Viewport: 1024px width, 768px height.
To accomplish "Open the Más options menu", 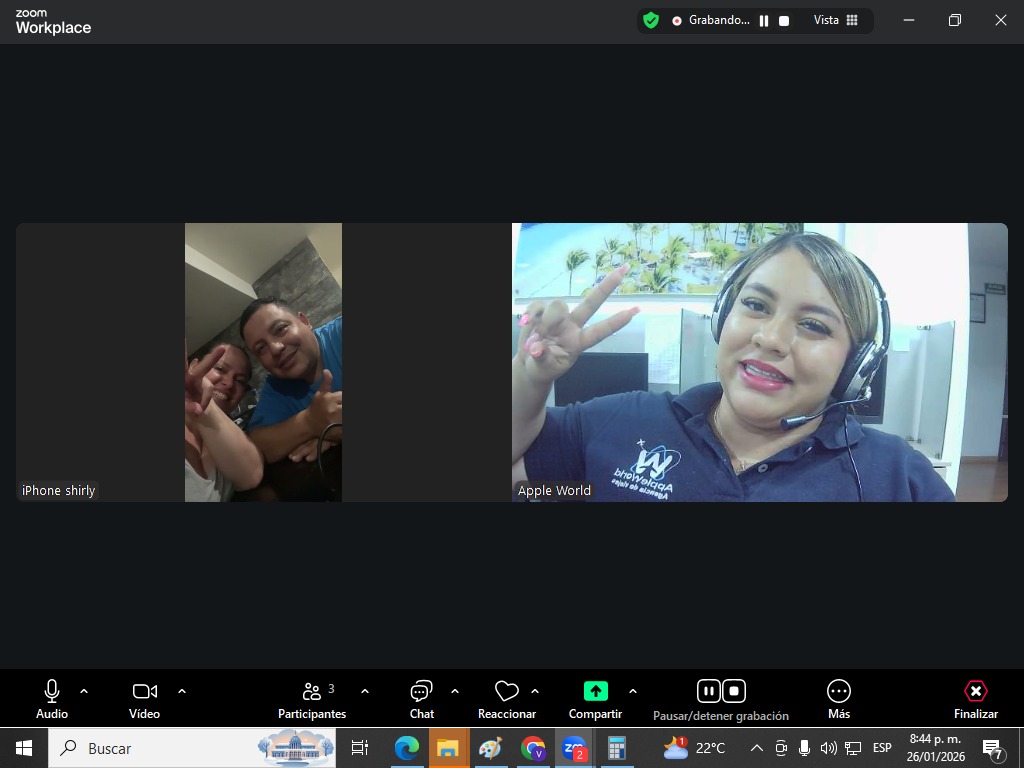I will point(838,698).
